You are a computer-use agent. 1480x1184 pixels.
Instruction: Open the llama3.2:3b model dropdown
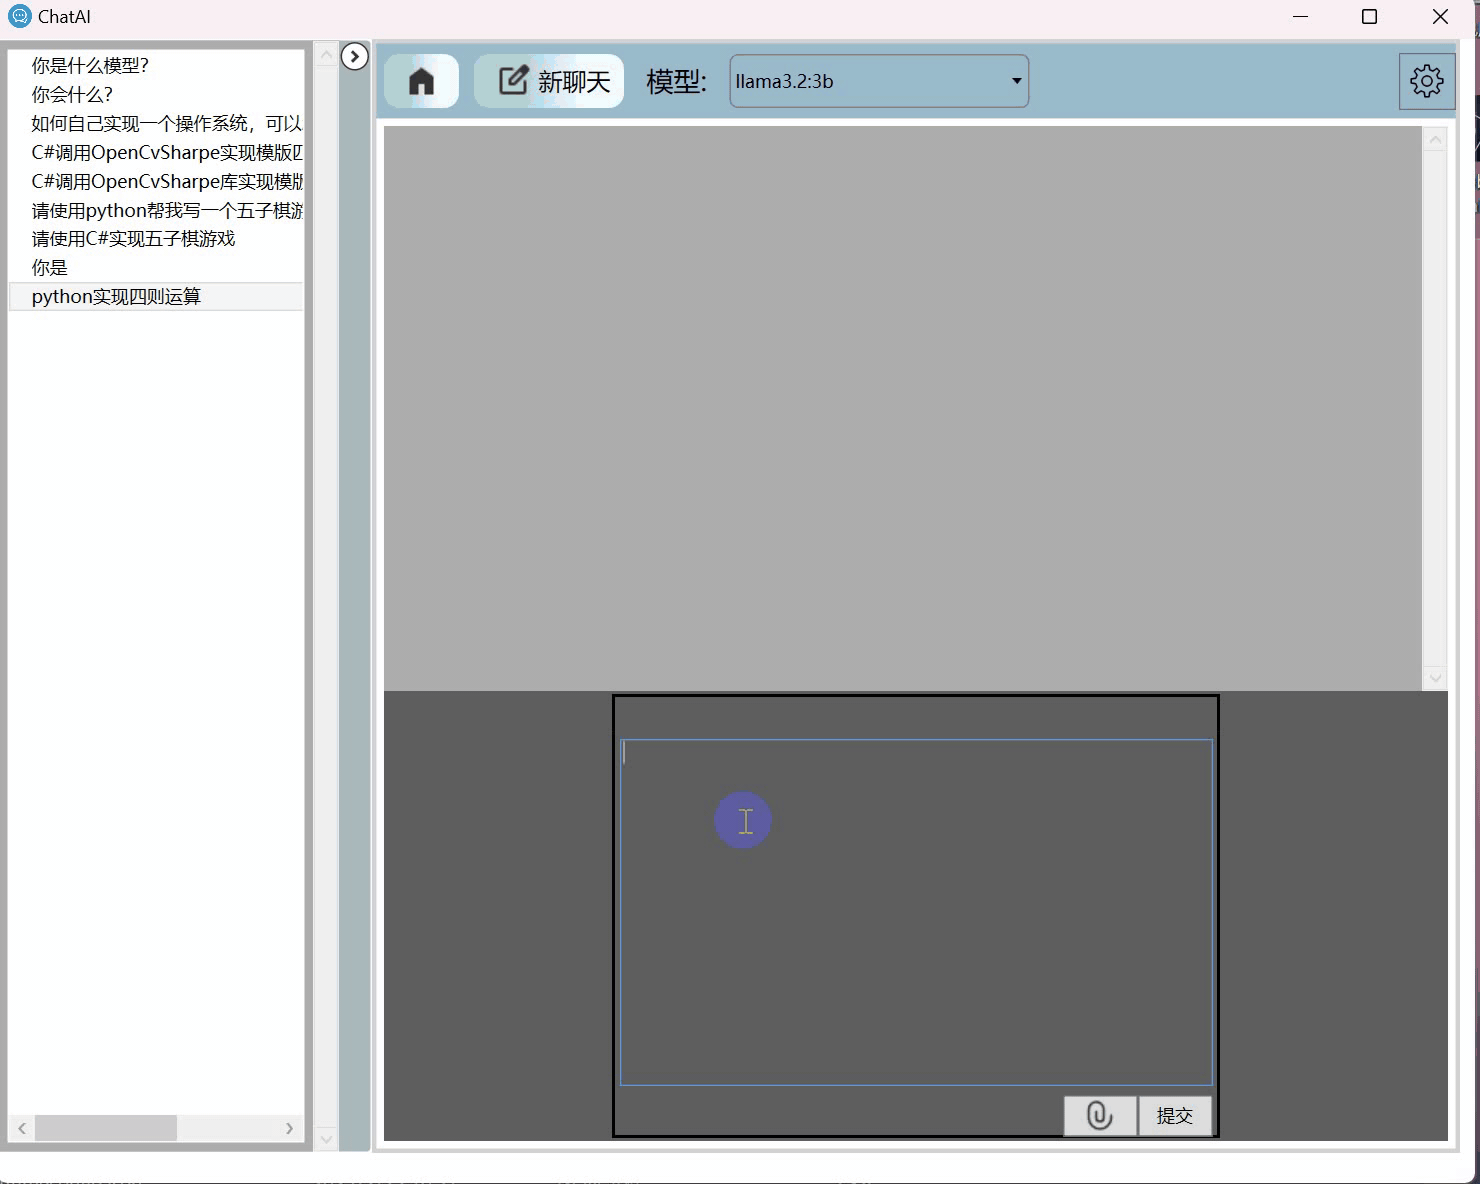(878, 81)
